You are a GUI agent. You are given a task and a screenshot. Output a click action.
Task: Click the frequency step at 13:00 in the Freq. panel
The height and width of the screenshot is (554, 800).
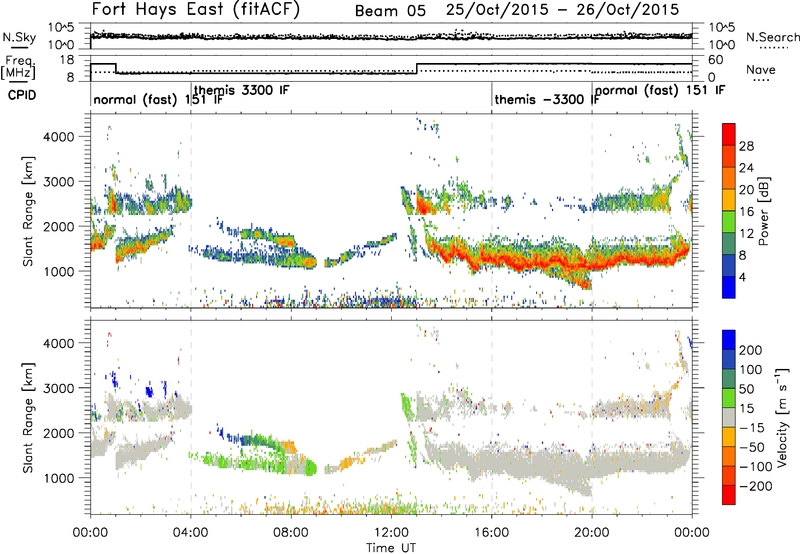[x=417, y=68]
